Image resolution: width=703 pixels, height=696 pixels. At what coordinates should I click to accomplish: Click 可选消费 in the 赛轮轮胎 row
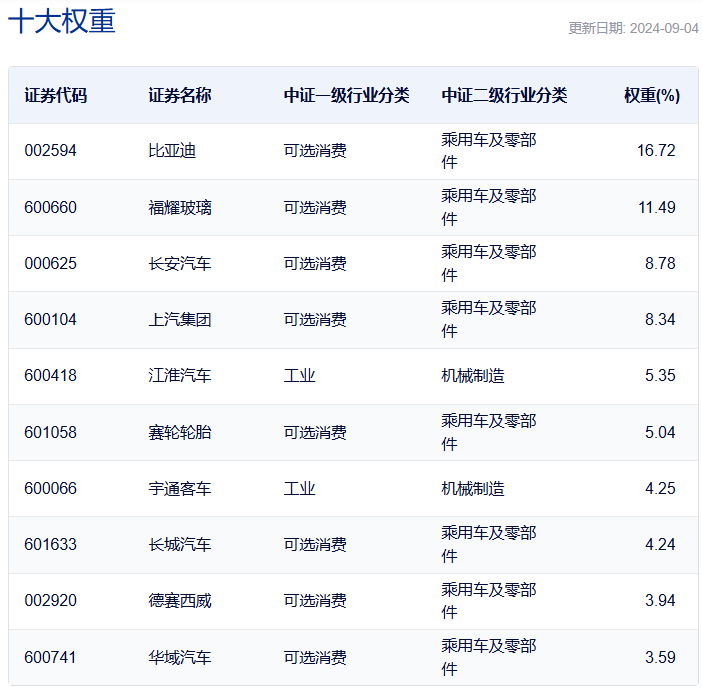(315, 433)
